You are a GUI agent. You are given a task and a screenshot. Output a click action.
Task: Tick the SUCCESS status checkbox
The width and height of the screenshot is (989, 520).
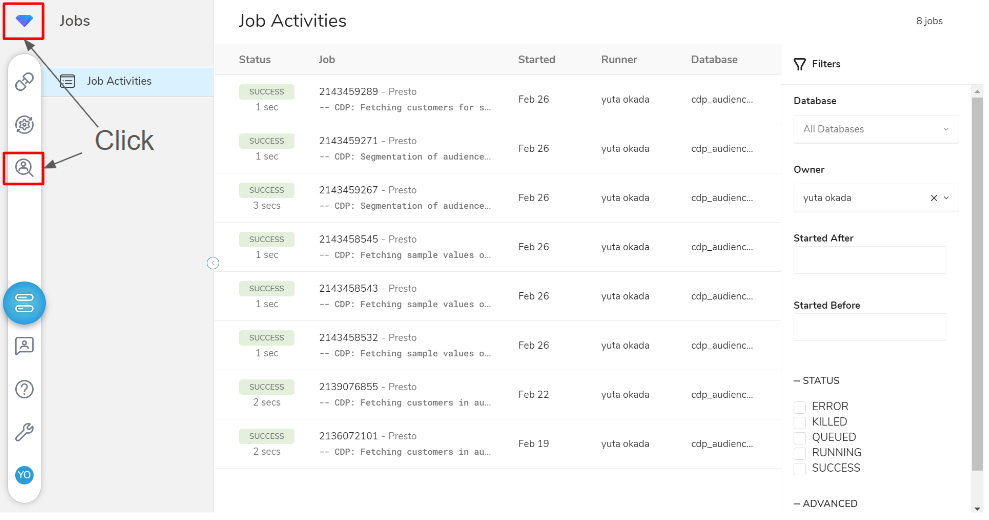[800, 469]
